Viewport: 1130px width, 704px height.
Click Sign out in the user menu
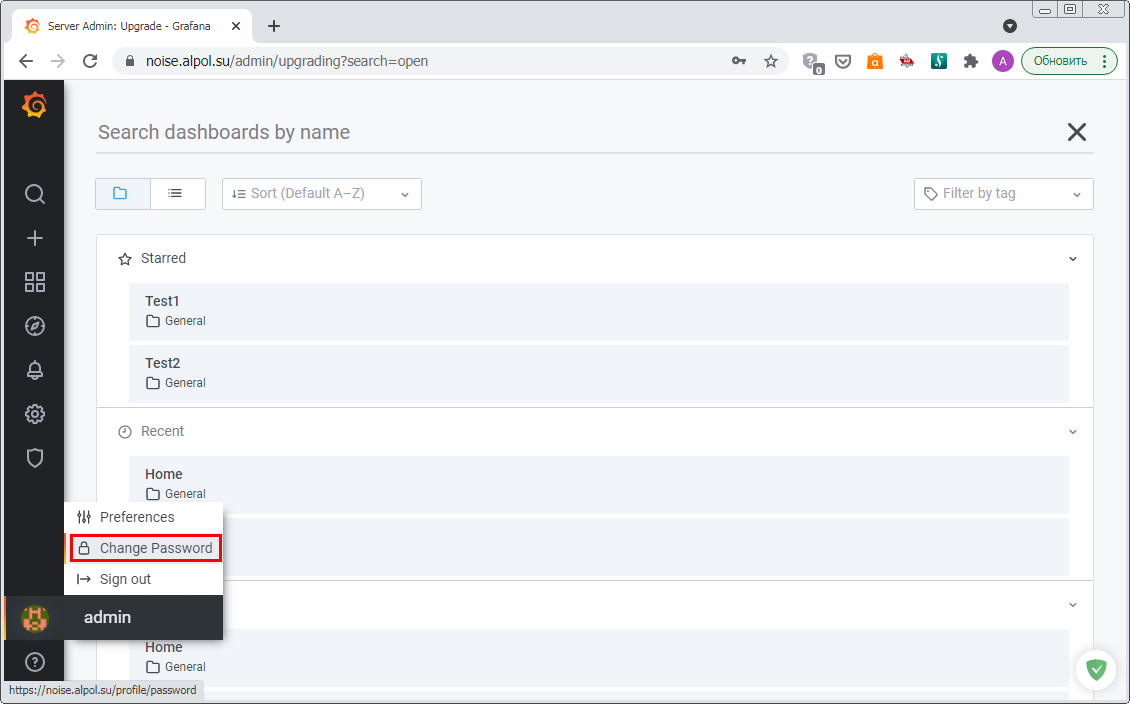point(125,579)
